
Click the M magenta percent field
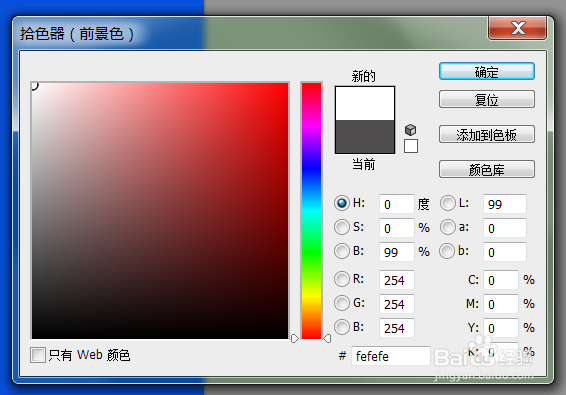pos(501,304)
